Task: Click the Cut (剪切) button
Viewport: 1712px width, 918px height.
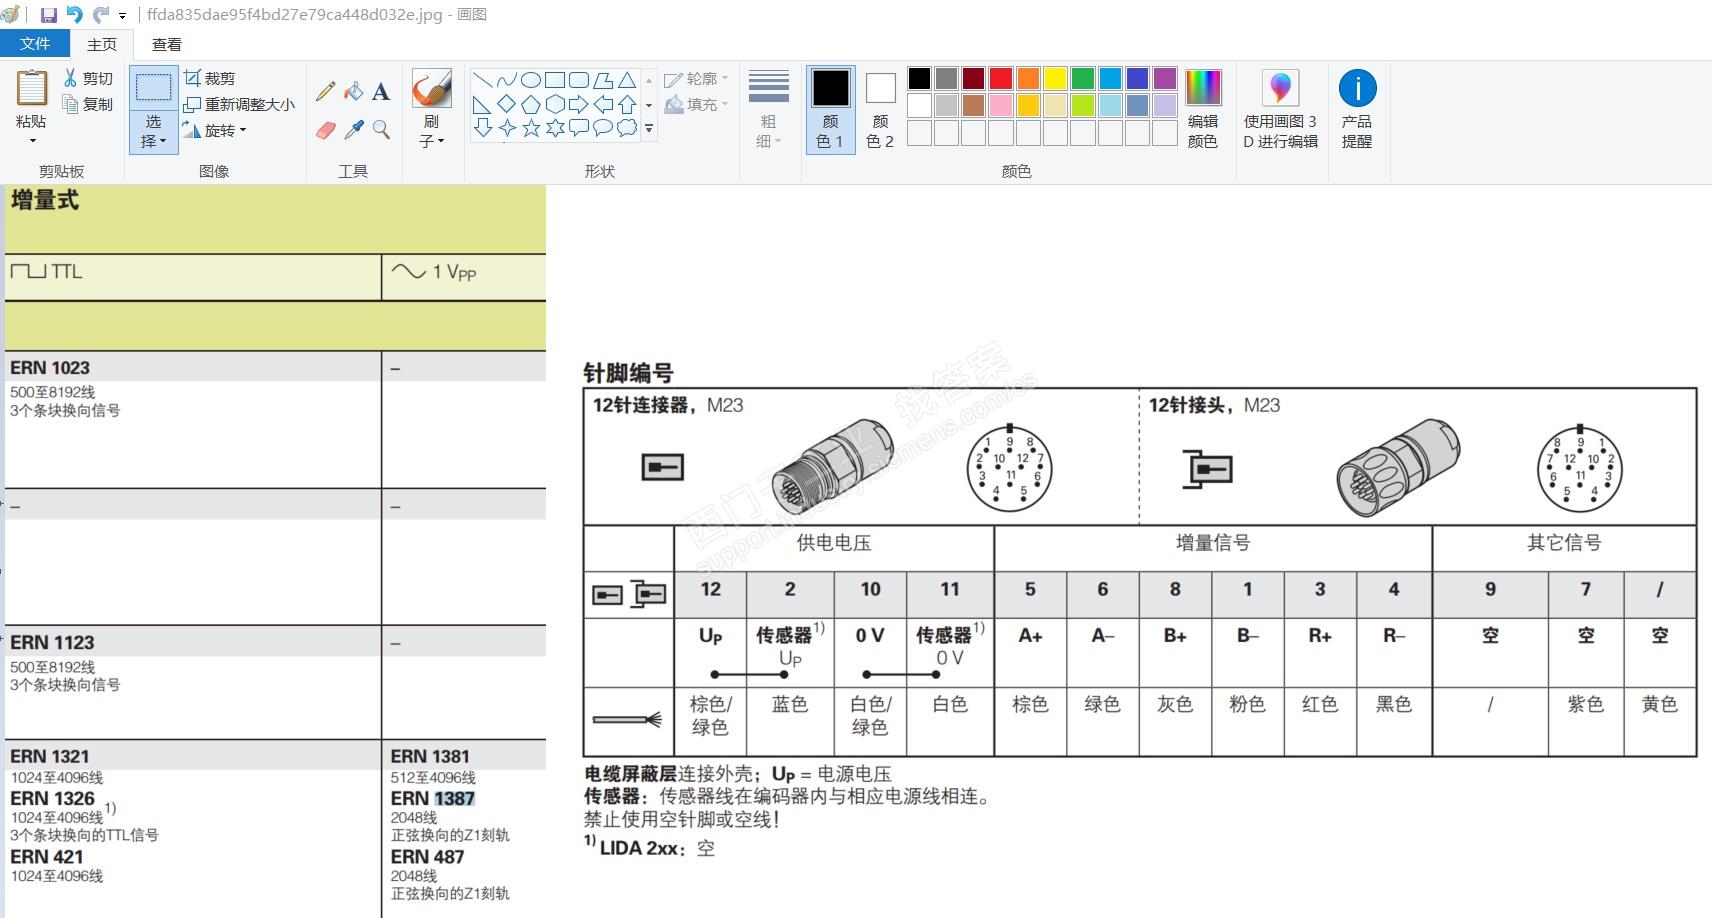Action: [x=88, y=78]
